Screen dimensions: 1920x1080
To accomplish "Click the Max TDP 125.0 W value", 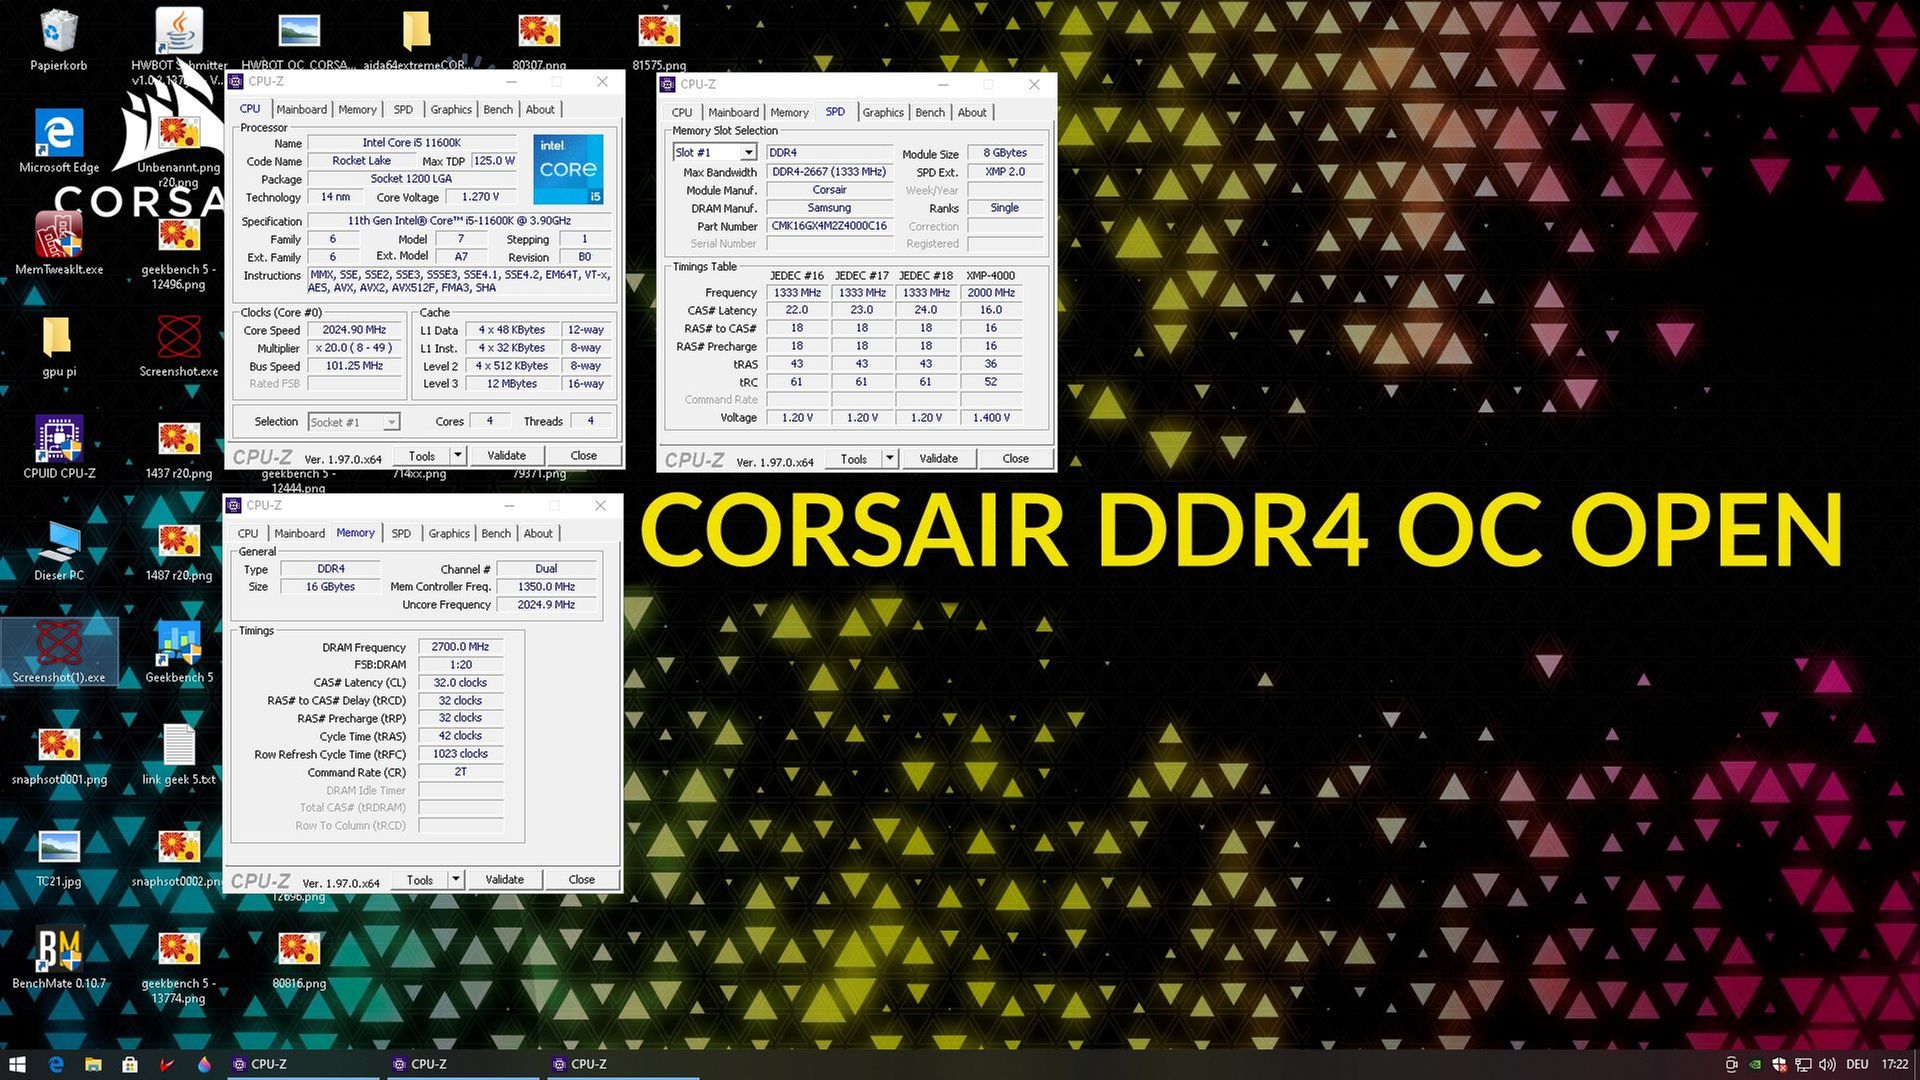I will (494, 161).
